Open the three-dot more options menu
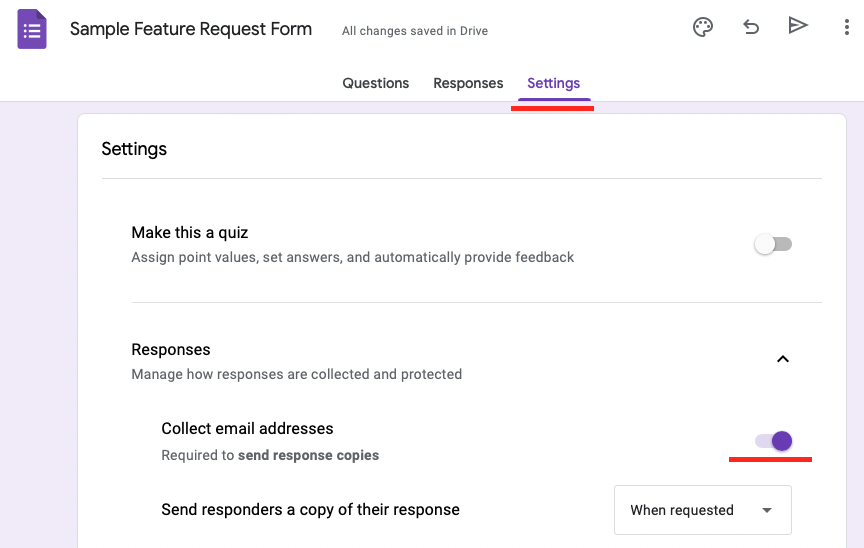Image resolution: width=864 pixels, height=548 pixels. [846, 27]
